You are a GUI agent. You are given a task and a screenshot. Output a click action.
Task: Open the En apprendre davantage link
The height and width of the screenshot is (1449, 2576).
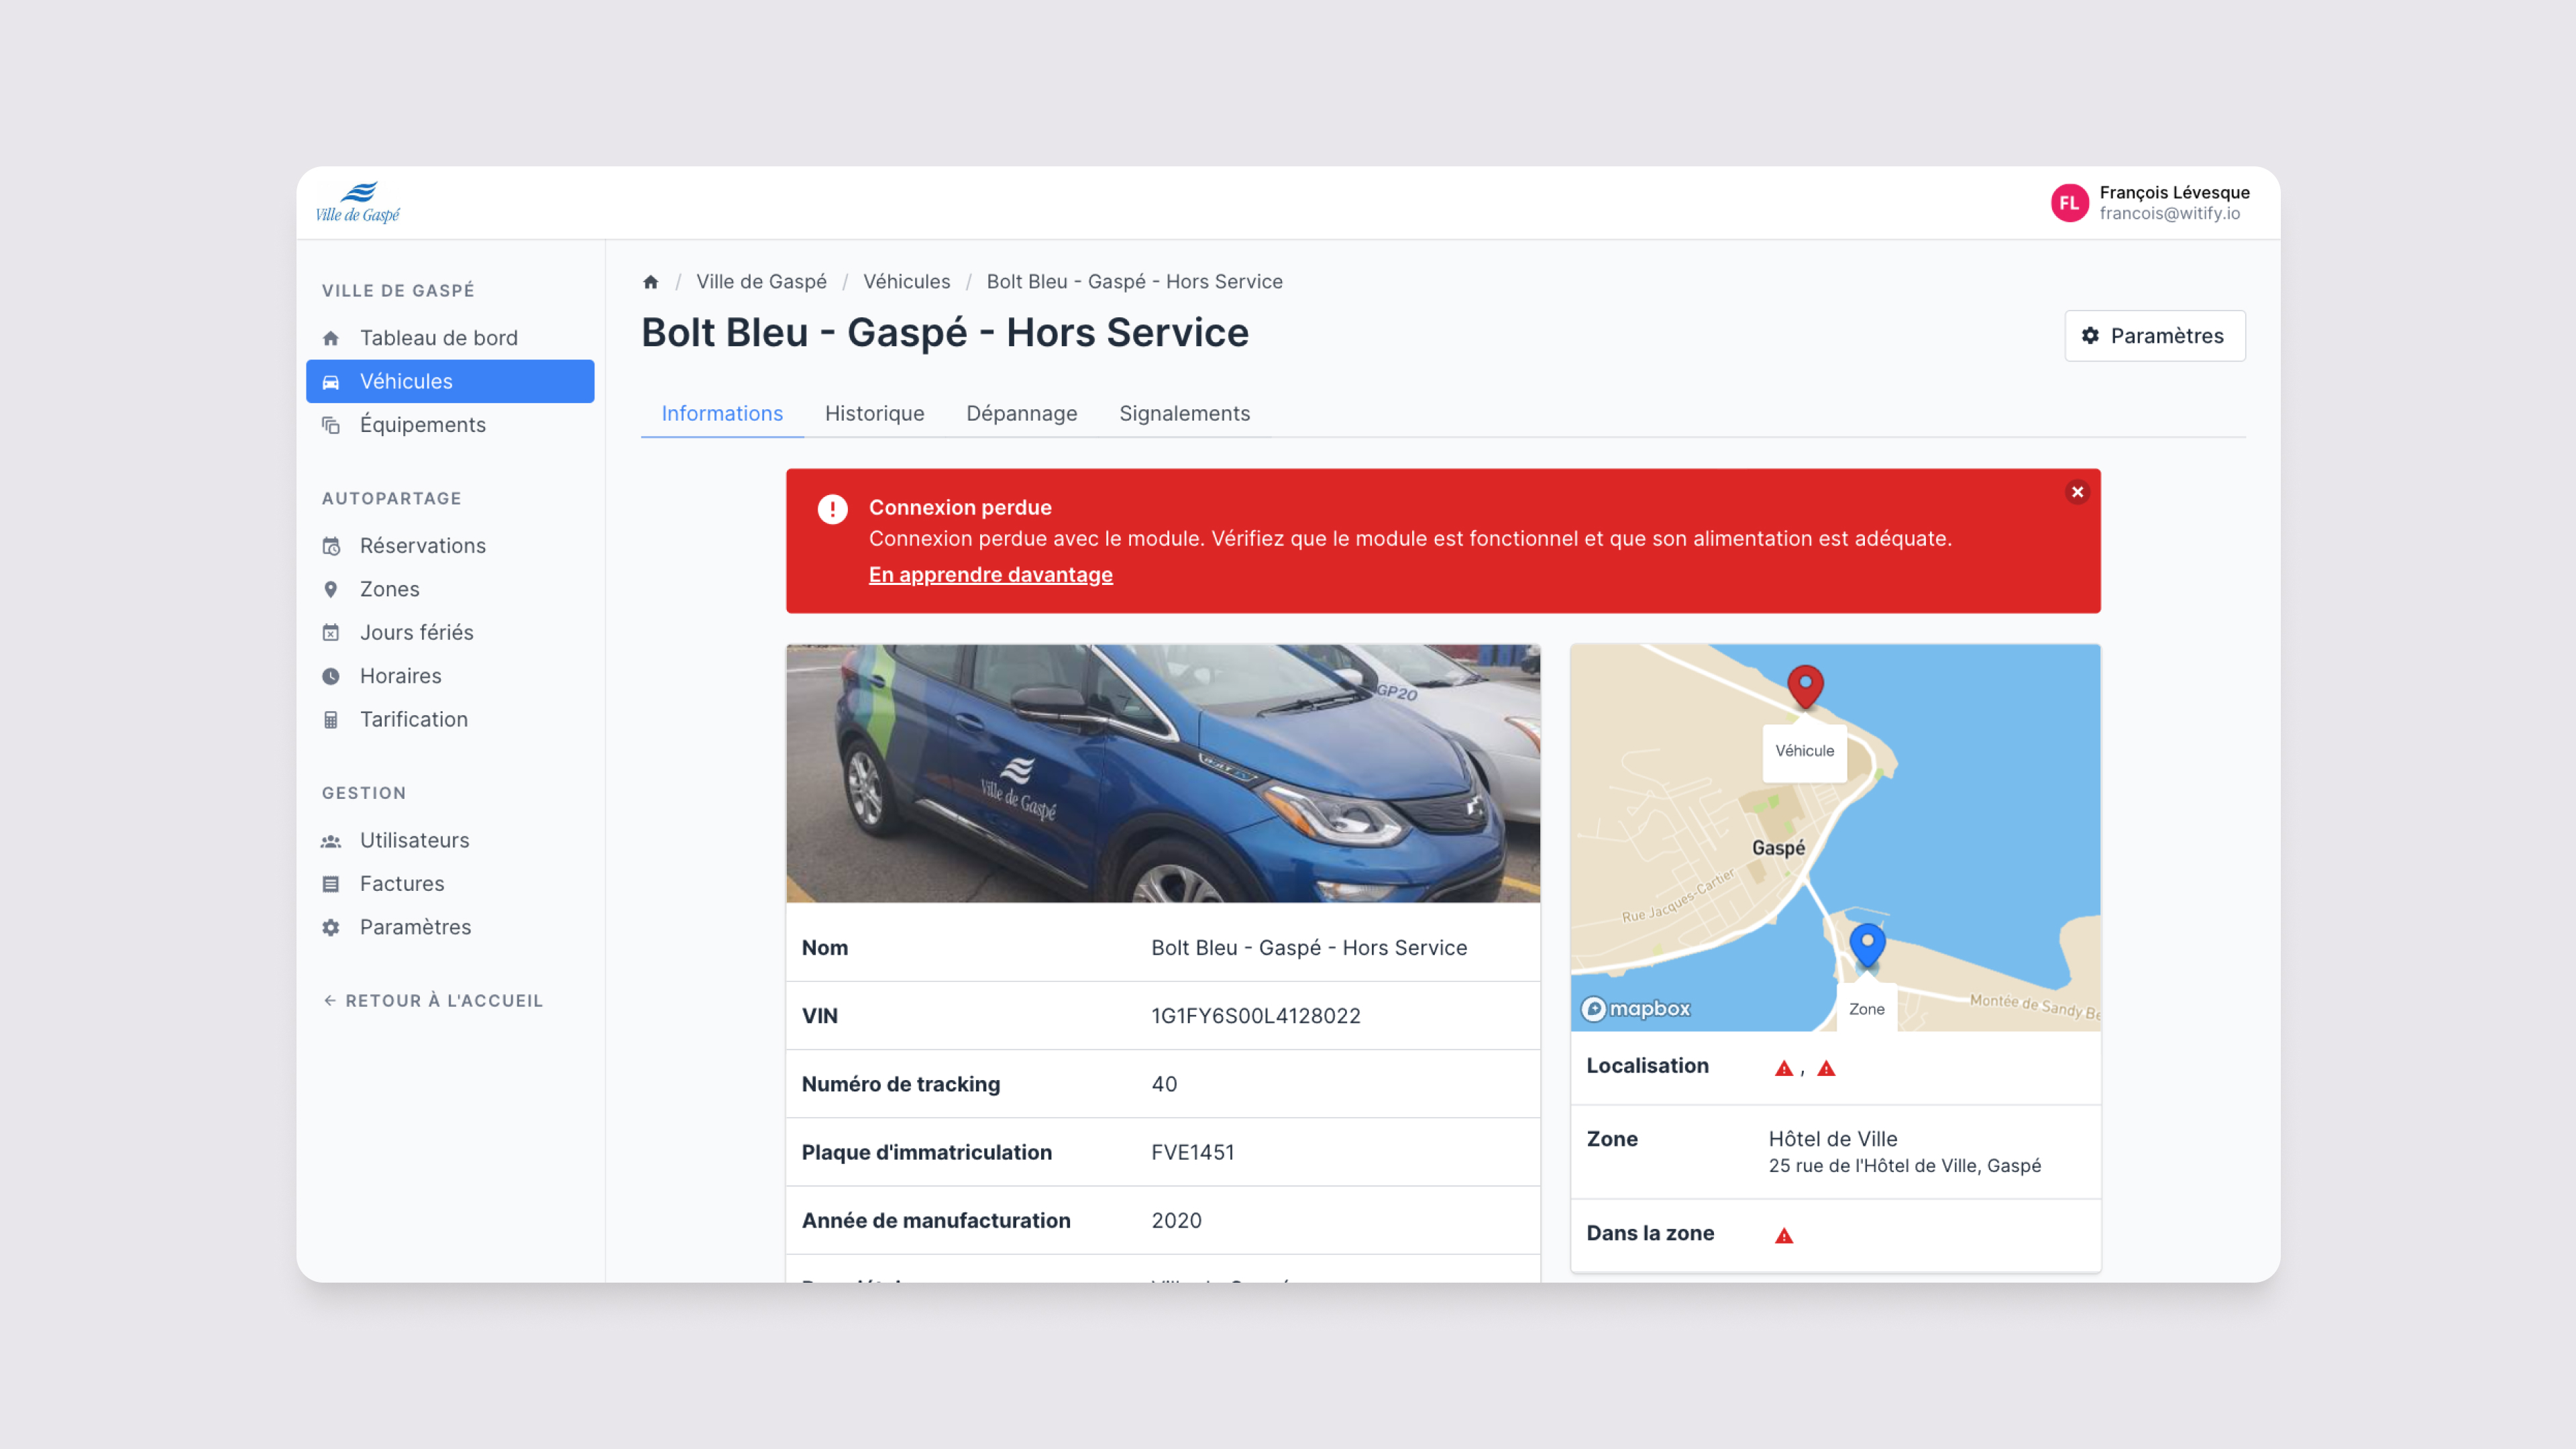990,574
